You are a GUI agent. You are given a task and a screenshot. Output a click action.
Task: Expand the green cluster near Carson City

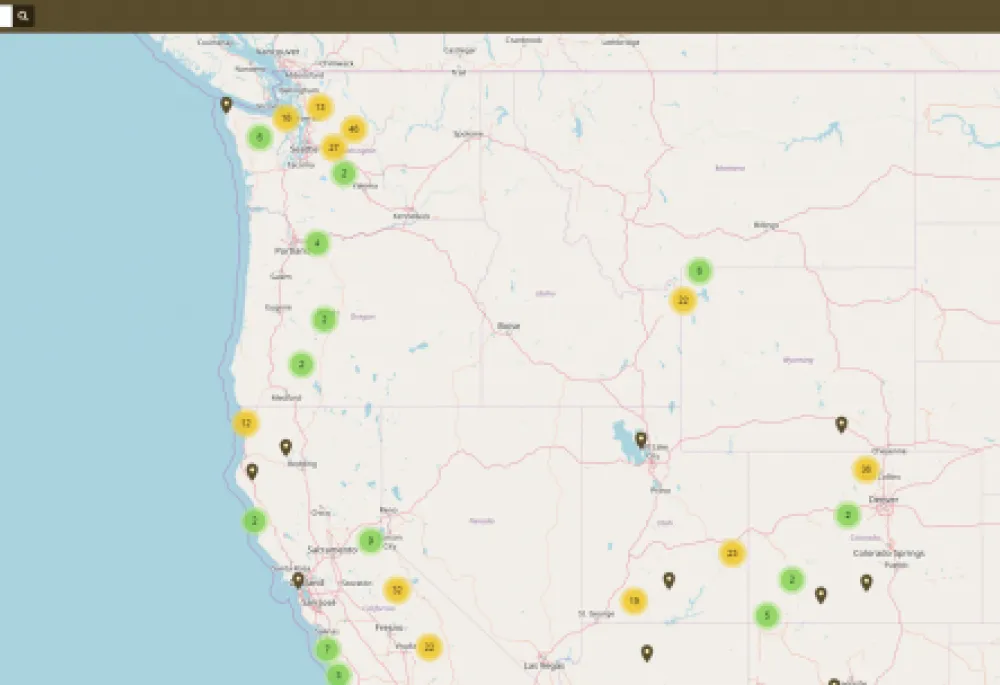[370, 541]
